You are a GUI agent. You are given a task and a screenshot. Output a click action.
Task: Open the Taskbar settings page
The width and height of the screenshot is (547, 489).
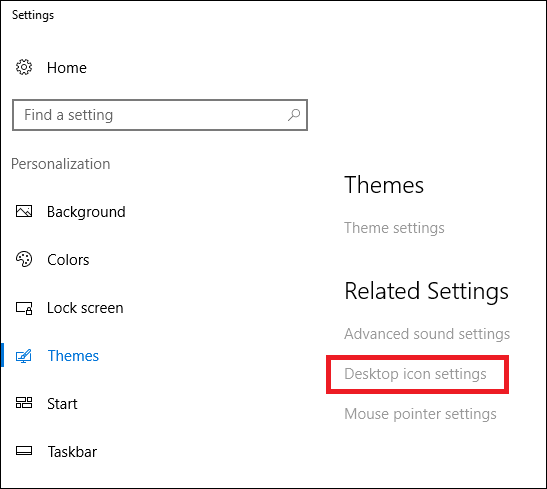(72, 452)
